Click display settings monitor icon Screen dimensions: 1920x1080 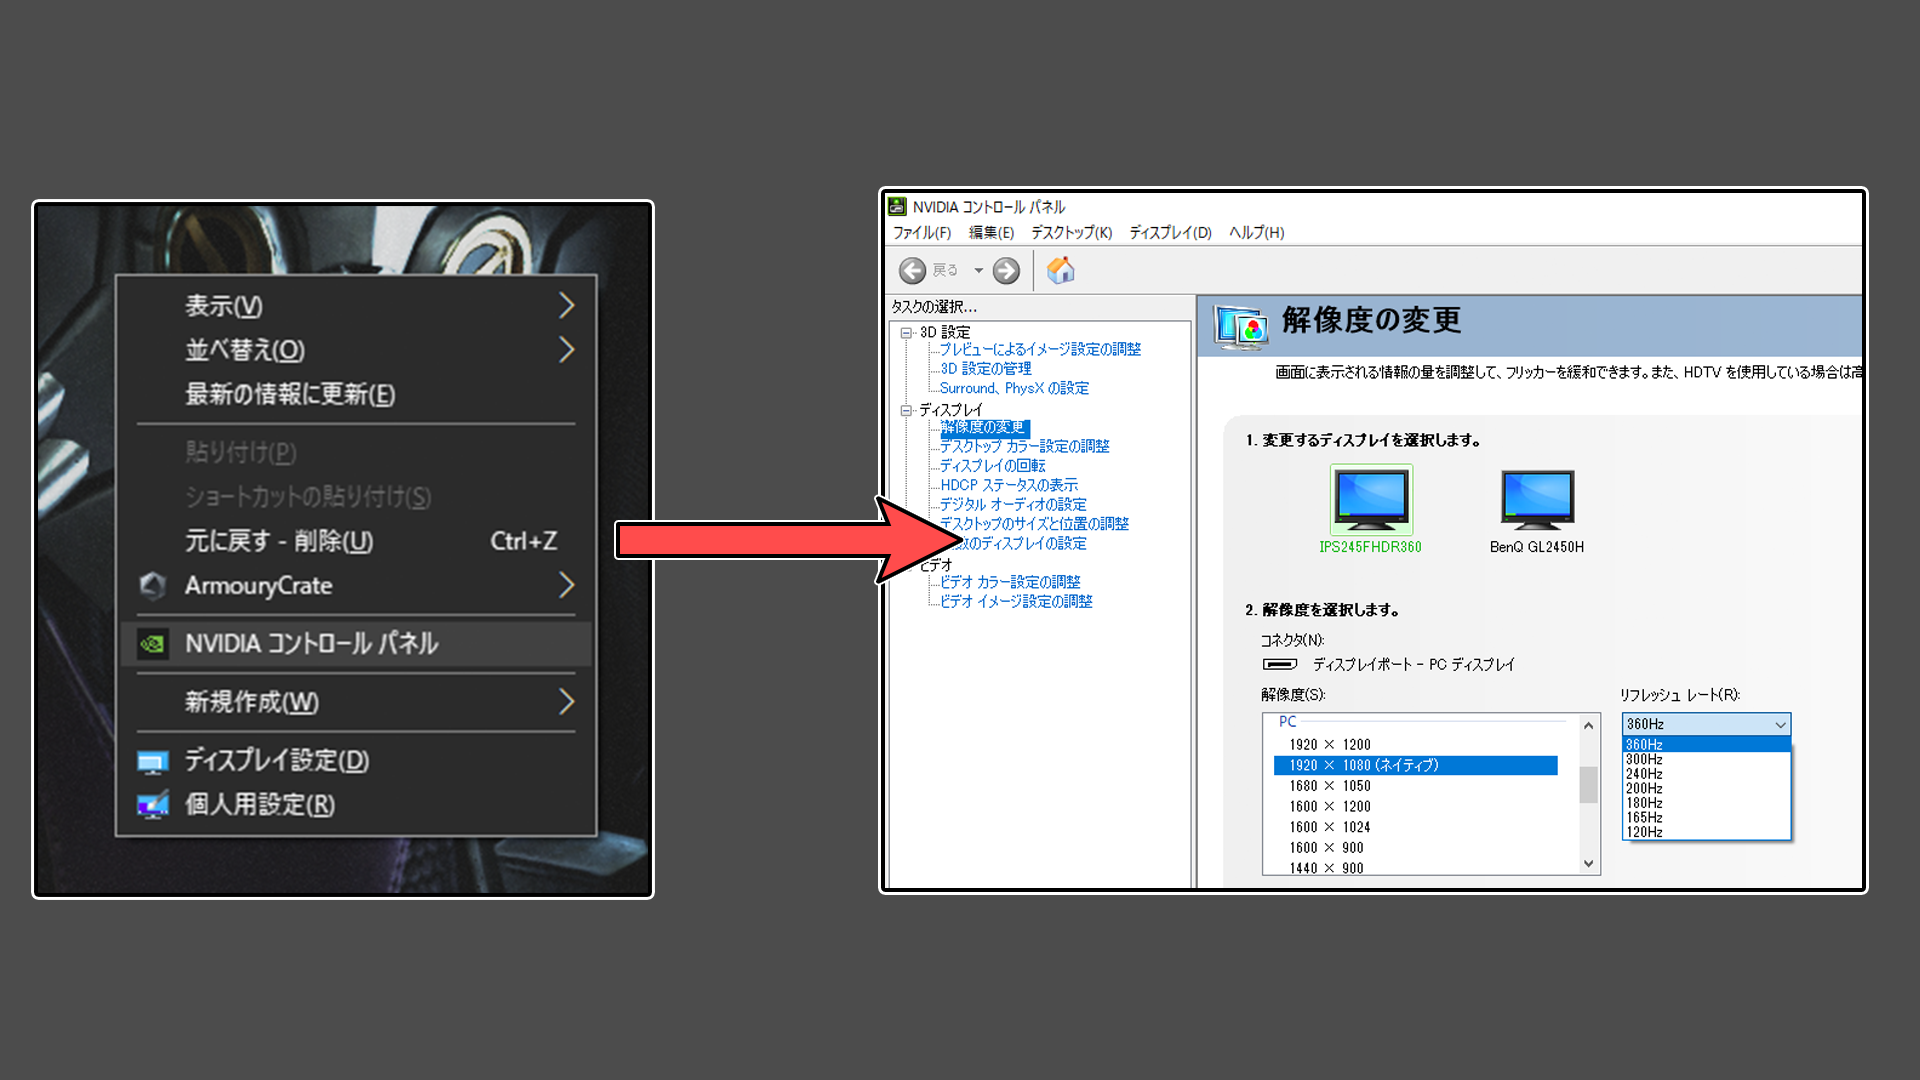tap(152, 762)
